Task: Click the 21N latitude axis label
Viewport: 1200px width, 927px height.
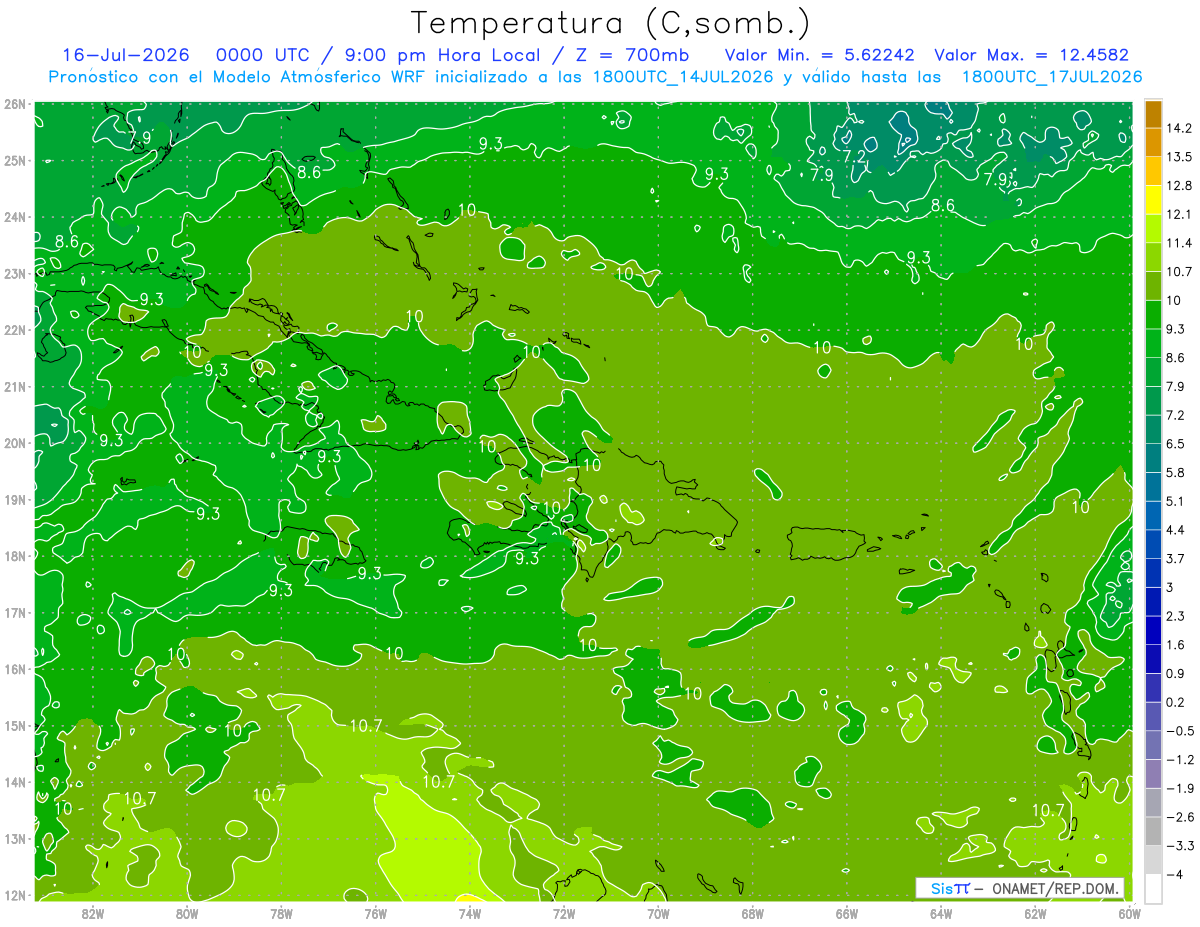Action: coord(14,386)
